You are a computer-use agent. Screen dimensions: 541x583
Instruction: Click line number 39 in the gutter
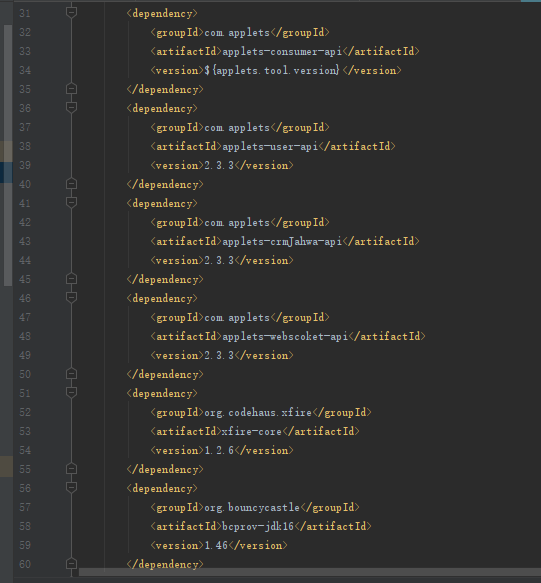pyautogui.click(x=25, y=165)
